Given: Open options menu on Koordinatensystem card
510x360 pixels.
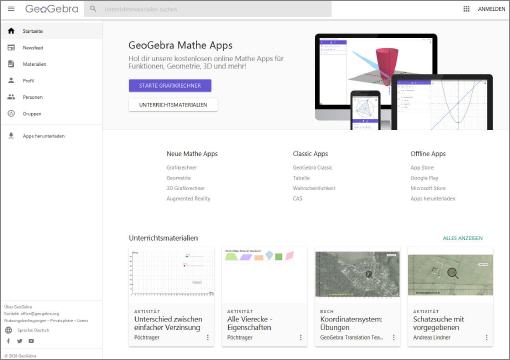Looking at the screenshot, I should click(x=394, y=337).
